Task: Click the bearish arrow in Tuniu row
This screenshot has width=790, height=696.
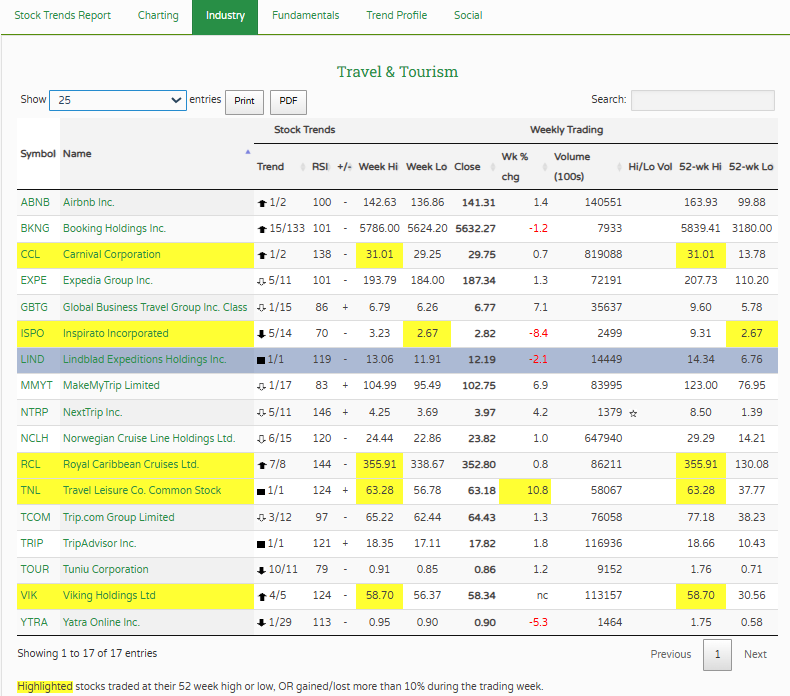Action: (261, 571)
